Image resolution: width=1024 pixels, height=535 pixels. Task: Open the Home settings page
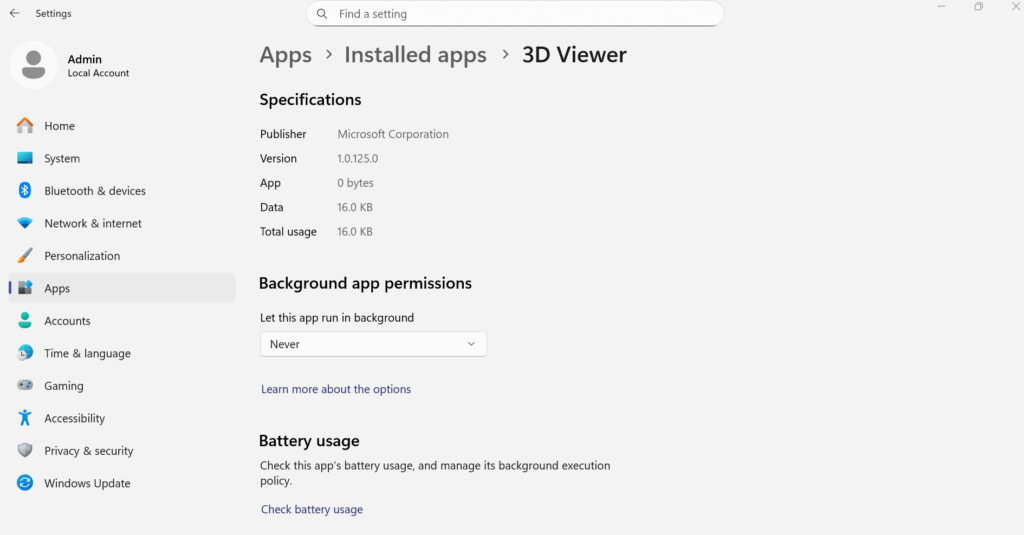[x=122, y=125]
